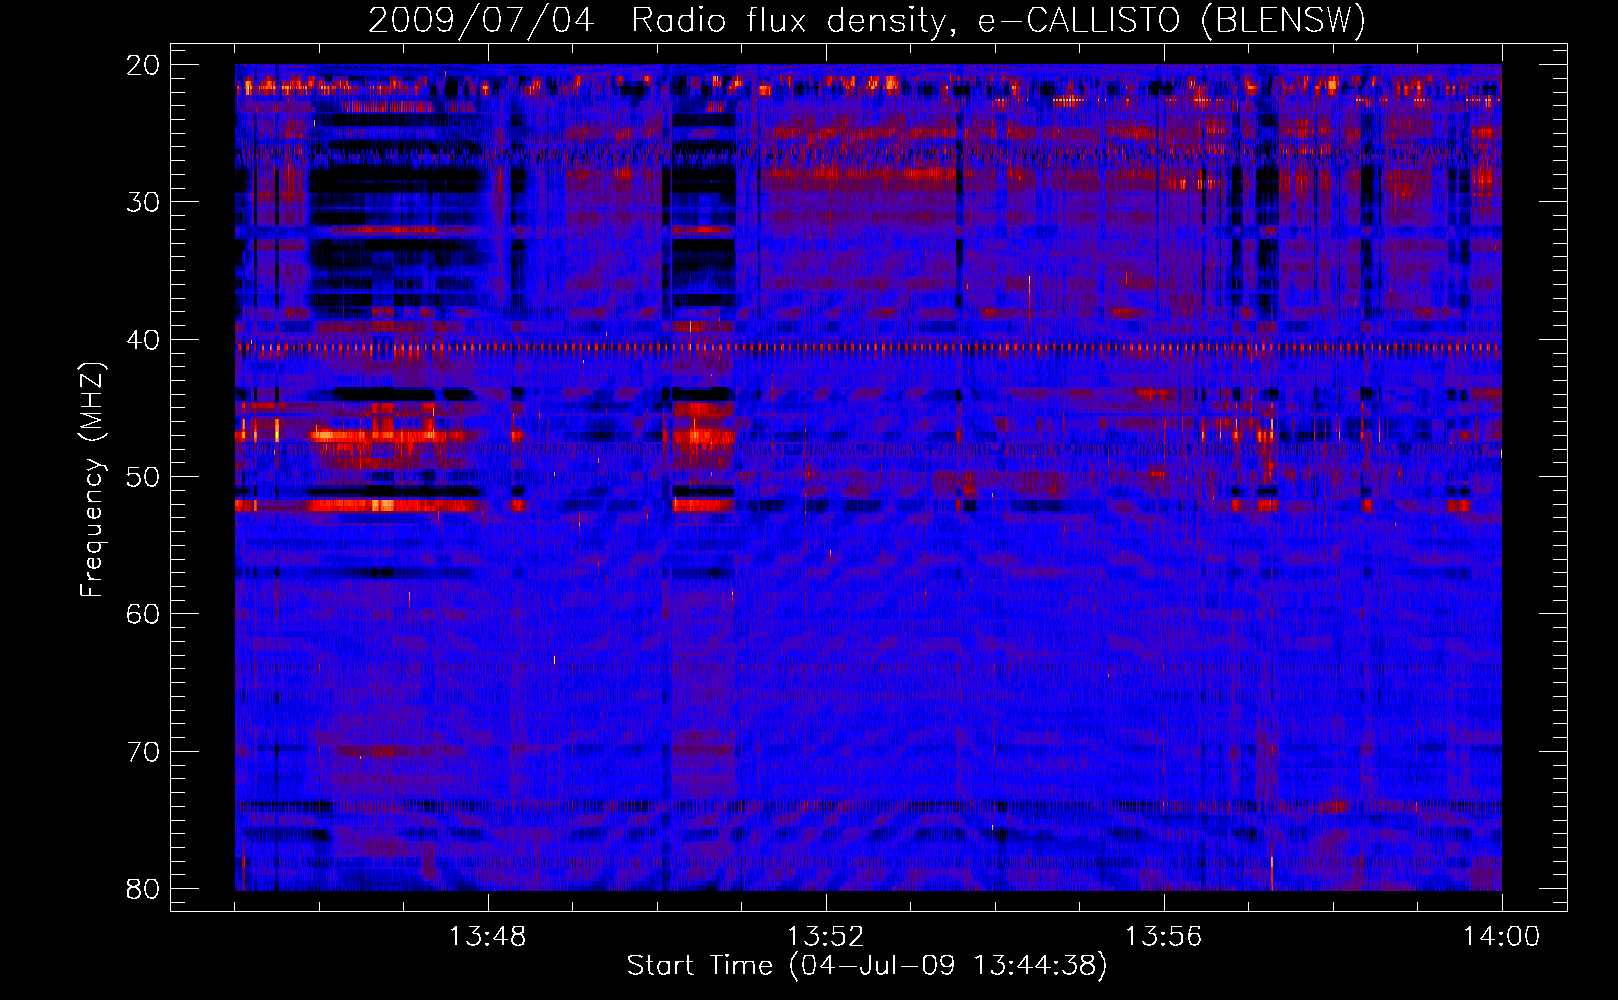Viewport: 1618px width, 1000px height.
Task: Click the 13:56 time tick label
Action: [x=1163, y=937]
